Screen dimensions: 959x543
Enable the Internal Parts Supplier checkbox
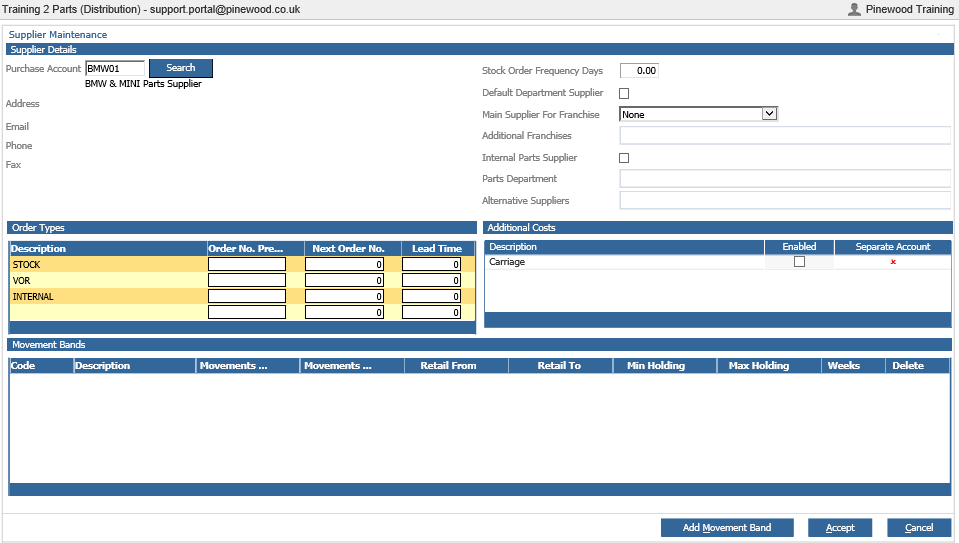[624, 158]
